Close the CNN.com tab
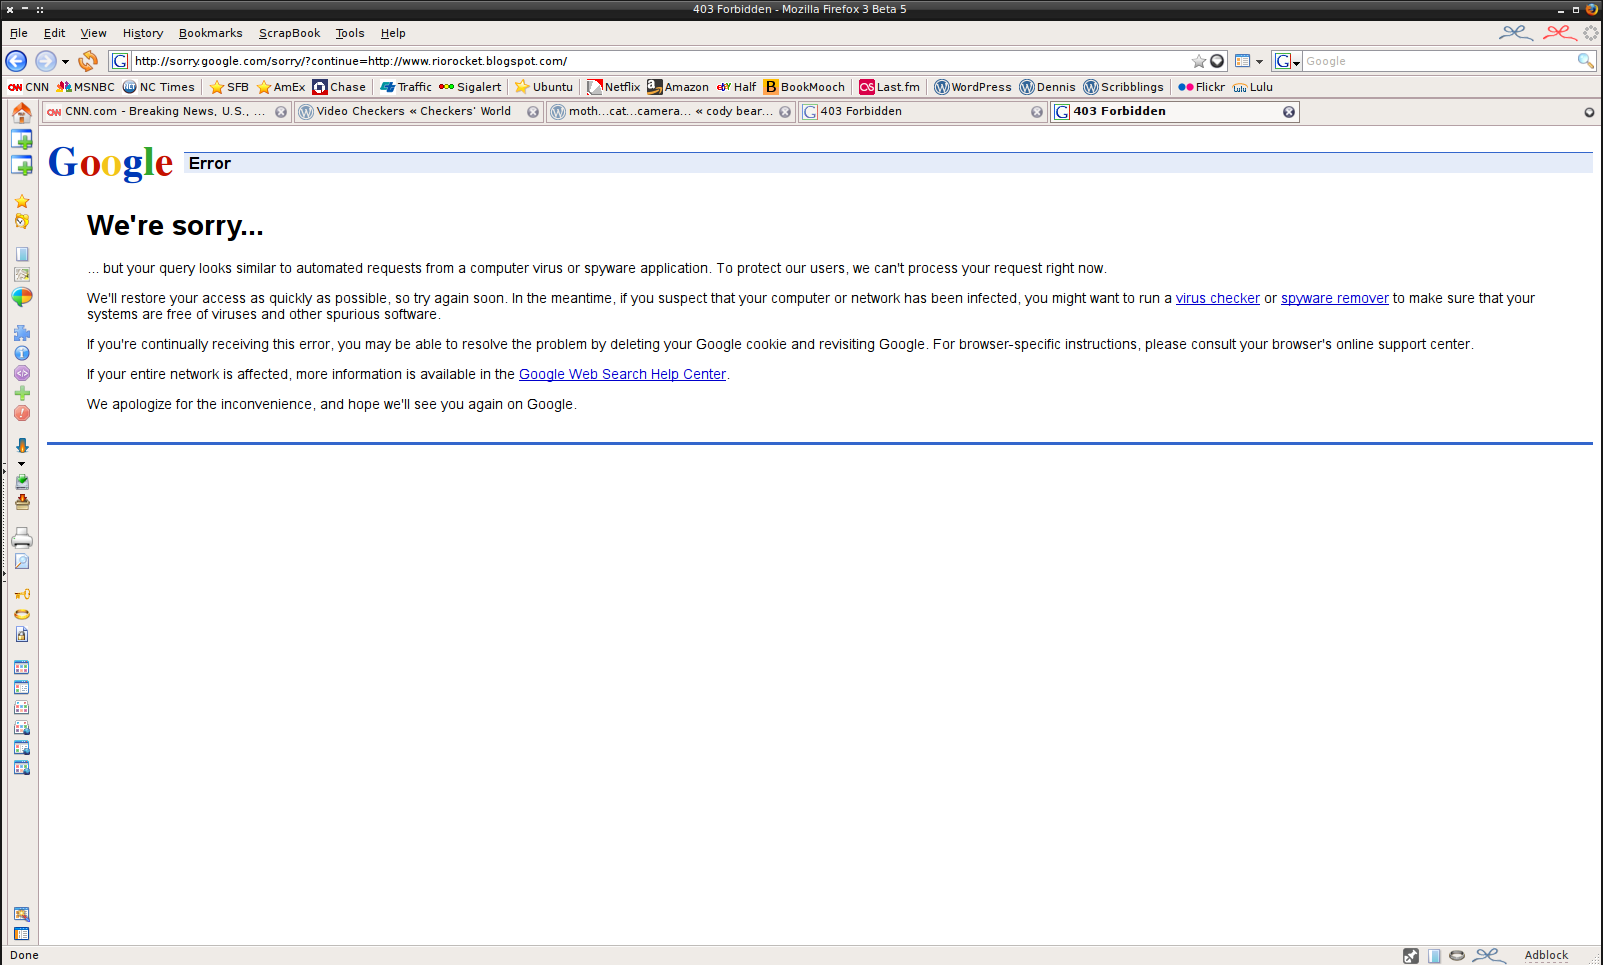The image size is (1603, 965). [281, 112]
